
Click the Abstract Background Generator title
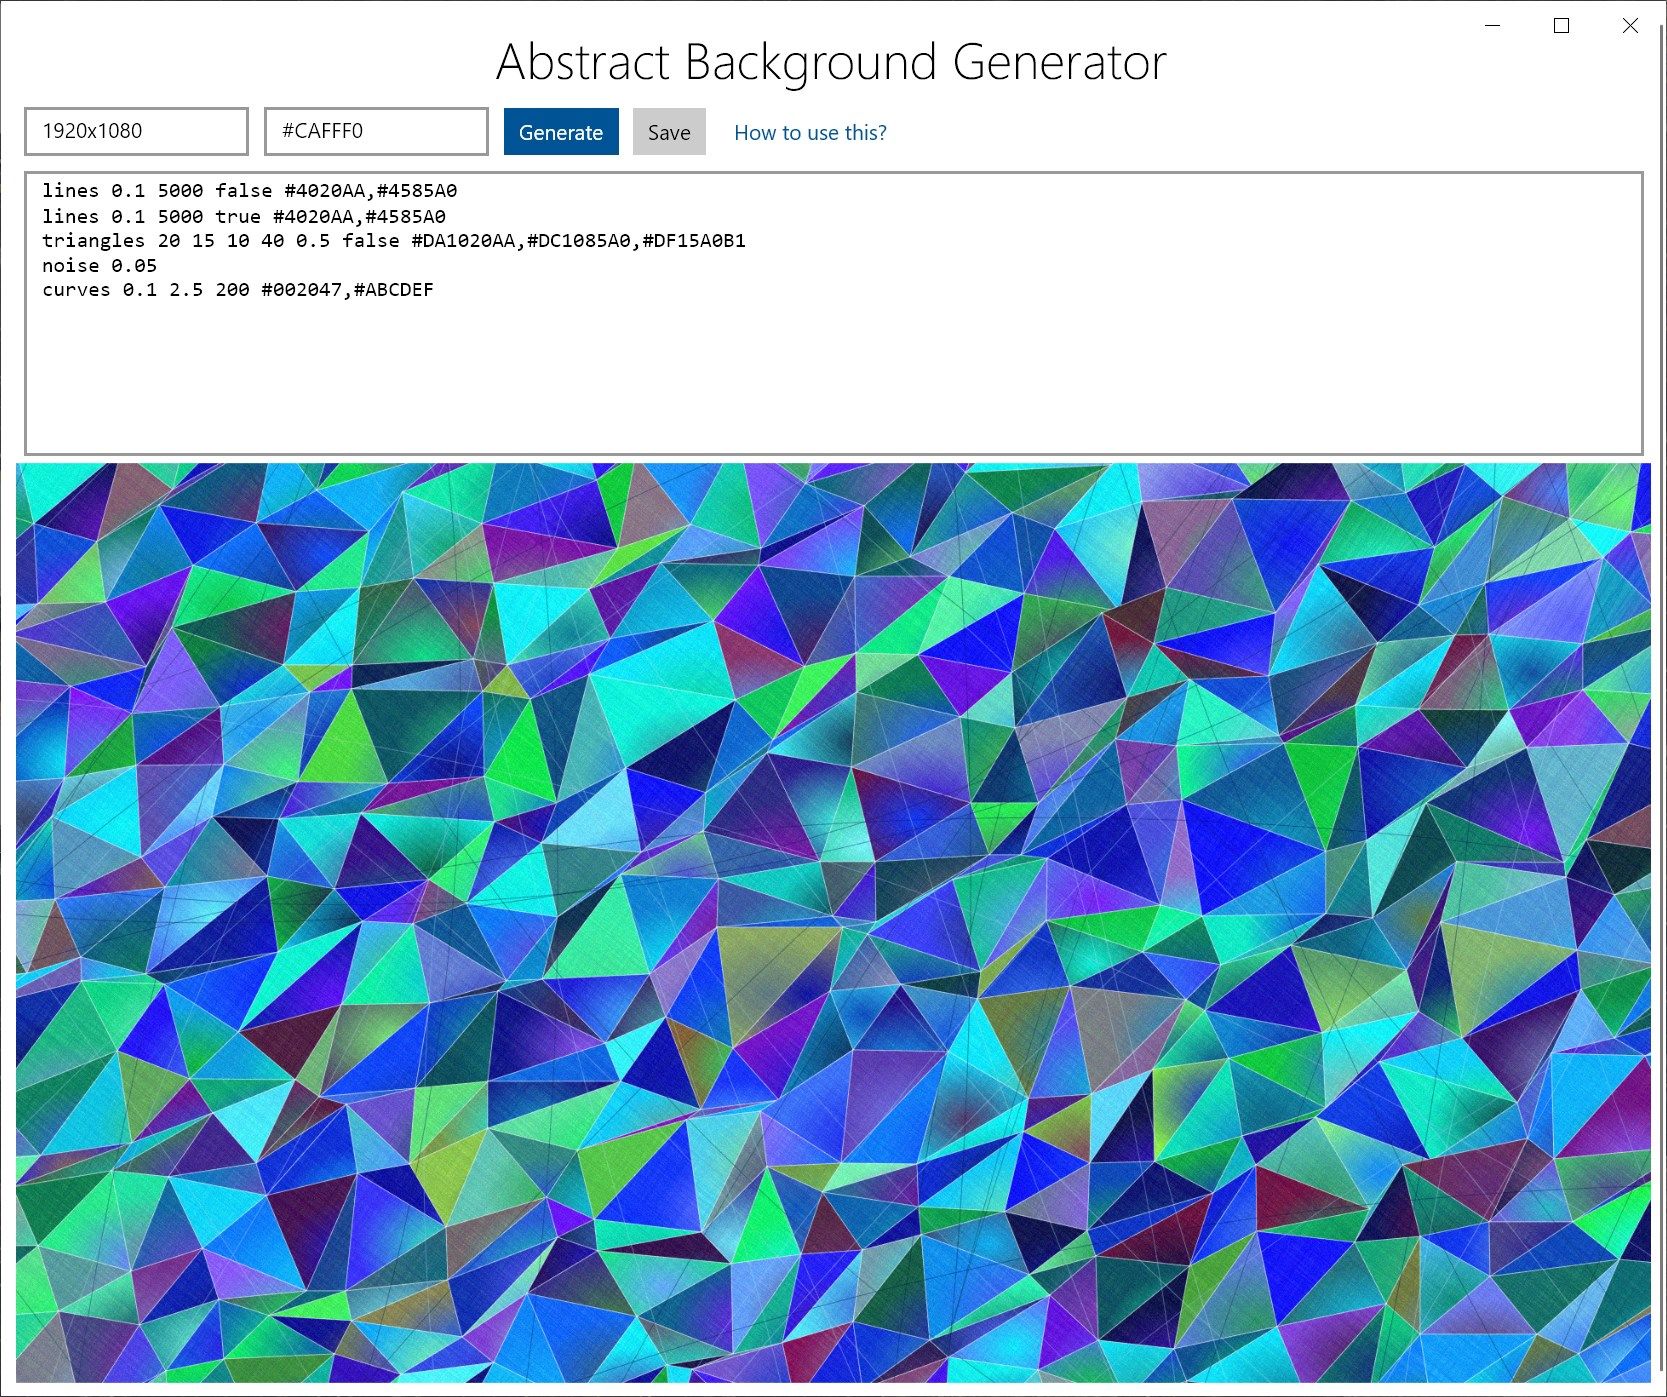[831, 62]
